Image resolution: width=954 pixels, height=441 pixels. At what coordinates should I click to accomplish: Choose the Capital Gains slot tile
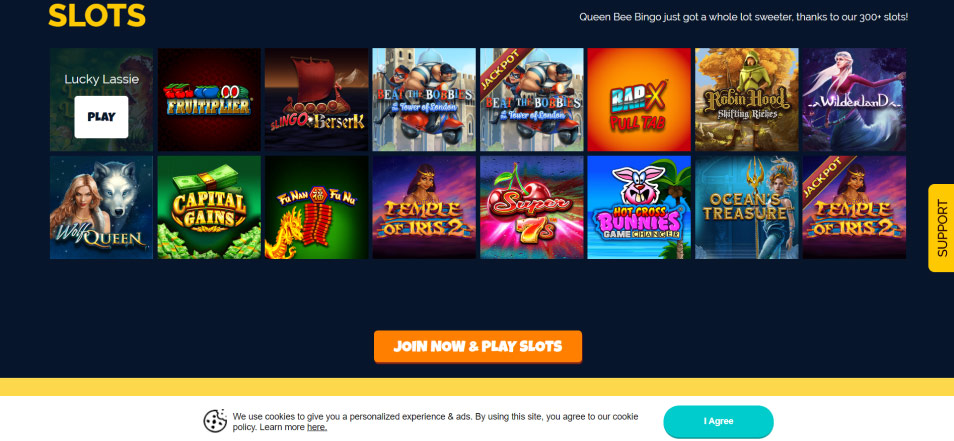pos(209,207)
